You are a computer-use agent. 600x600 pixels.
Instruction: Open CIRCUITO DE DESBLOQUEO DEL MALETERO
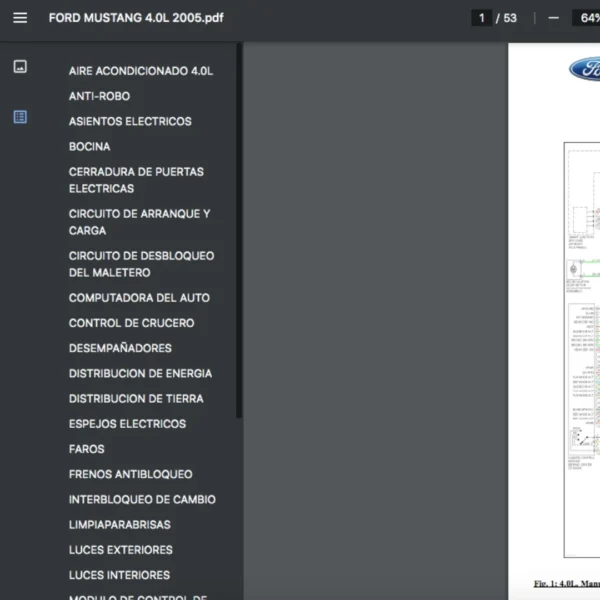click(142, 264)
